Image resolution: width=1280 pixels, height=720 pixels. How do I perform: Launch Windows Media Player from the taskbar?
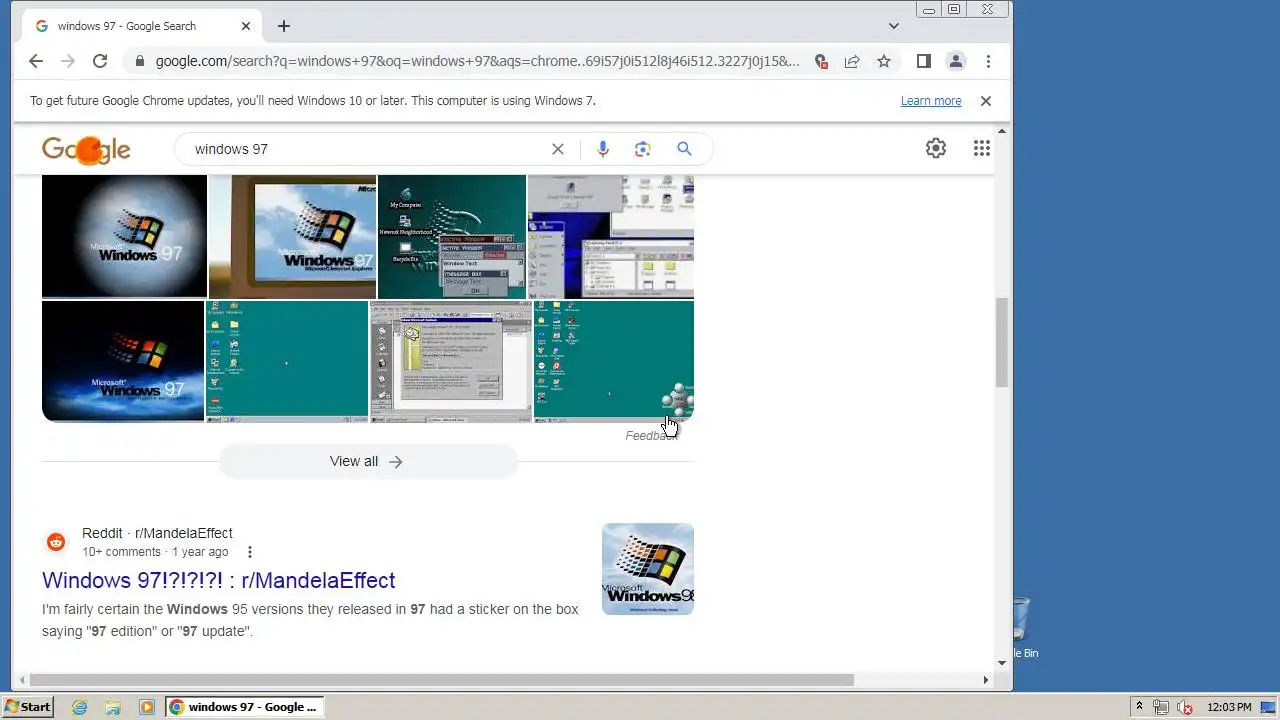coord(147,707)
